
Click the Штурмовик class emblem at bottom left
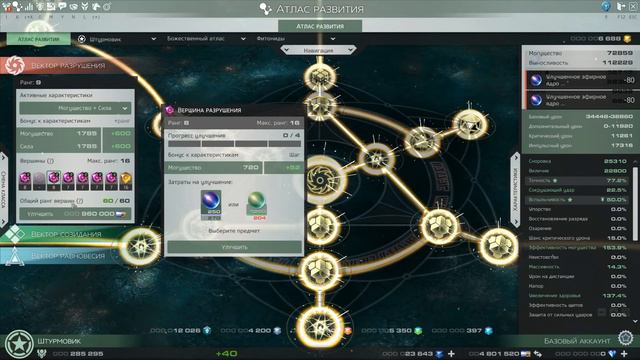[19, 344]
